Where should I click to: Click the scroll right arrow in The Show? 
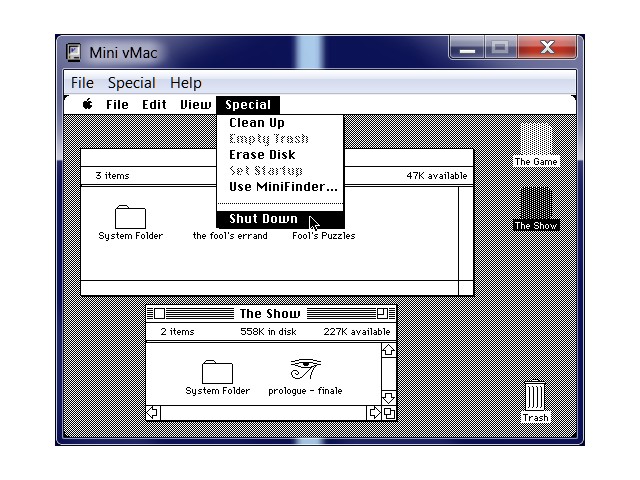tap(374, 413)
